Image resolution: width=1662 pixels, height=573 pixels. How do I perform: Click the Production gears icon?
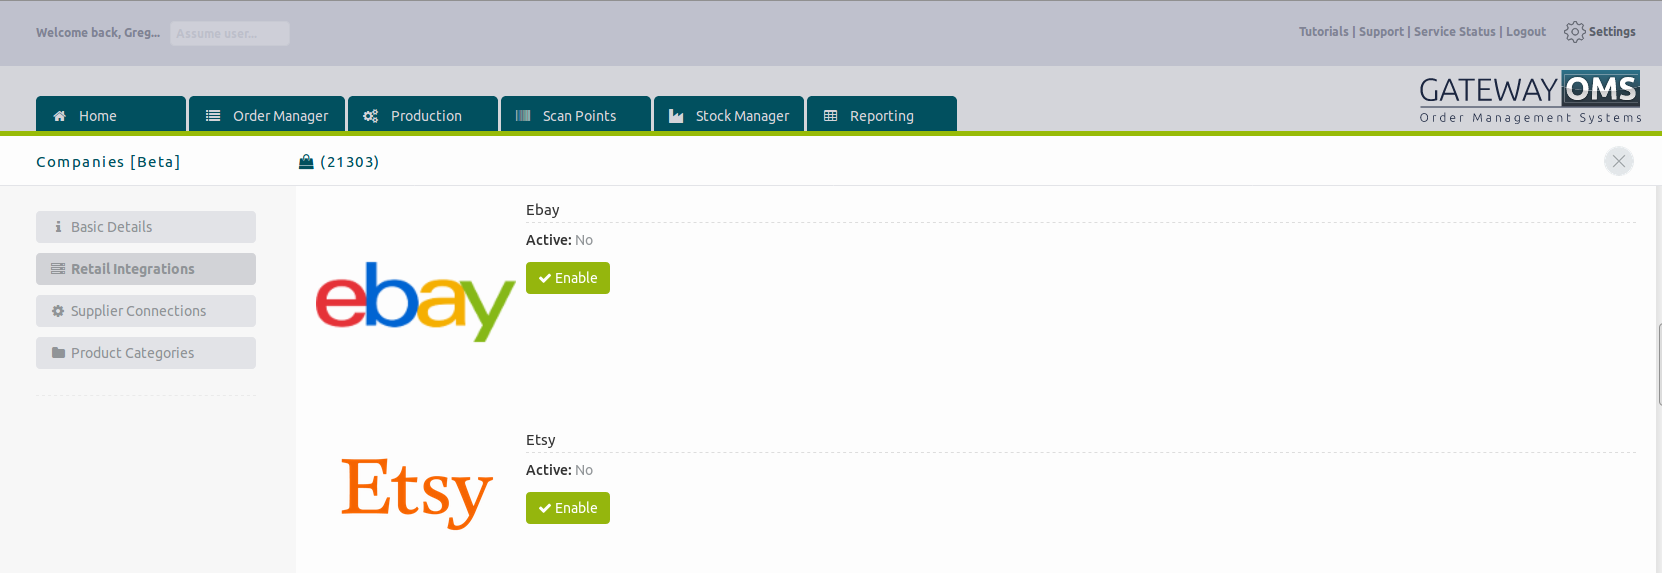[371, 116]
